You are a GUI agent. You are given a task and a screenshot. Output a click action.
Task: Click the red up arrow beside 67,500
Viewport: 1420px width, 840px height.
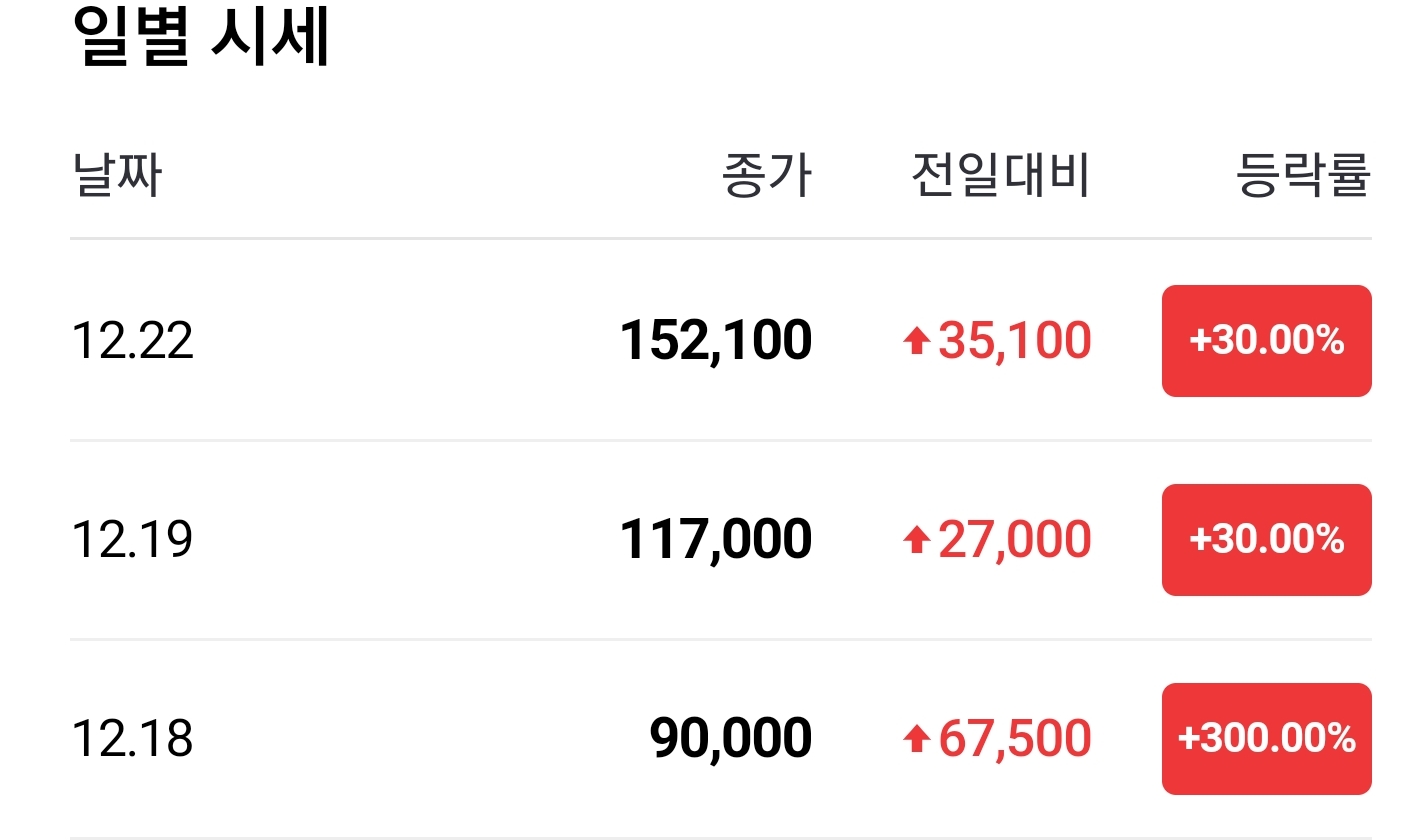pyautogui.click(x=917, y=740)
